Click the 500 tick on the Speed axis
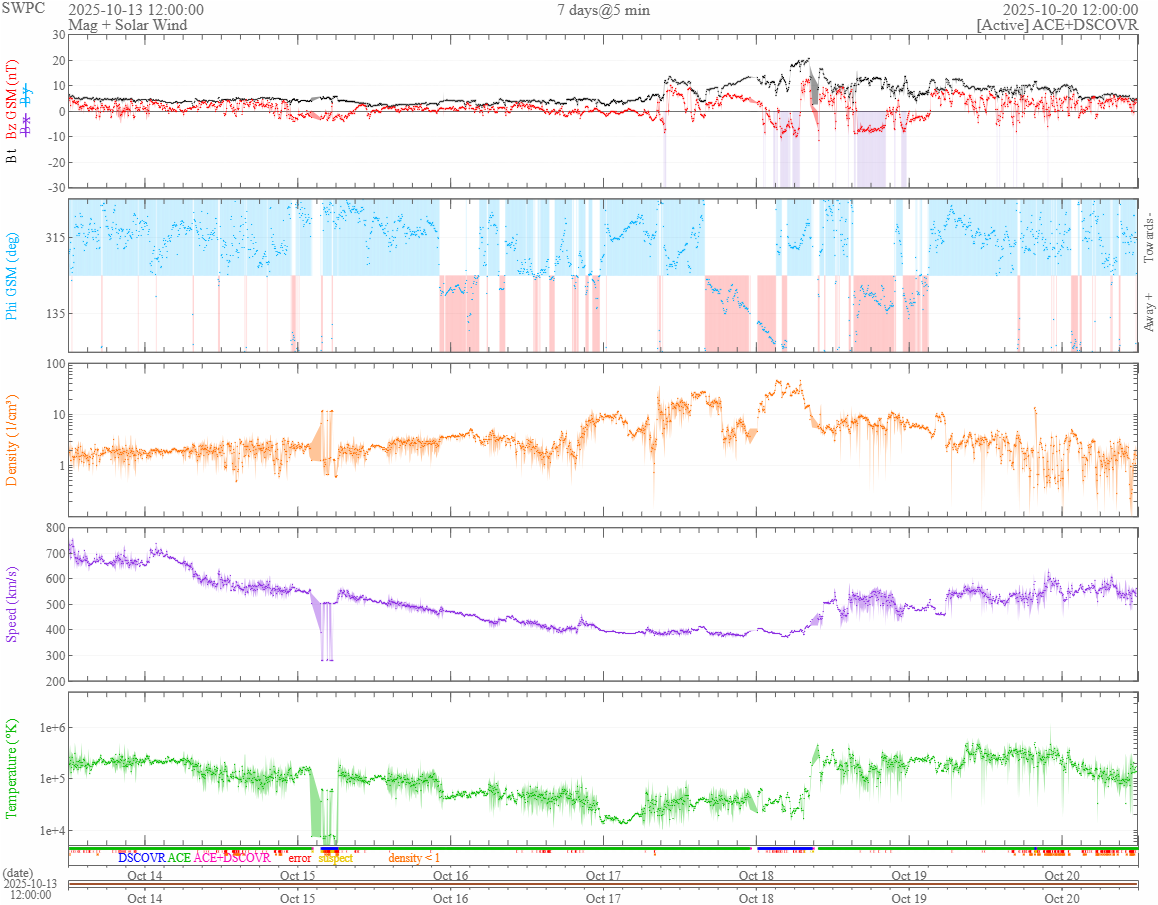Viewport: 1158px width, 905px height. click(56, 604)
